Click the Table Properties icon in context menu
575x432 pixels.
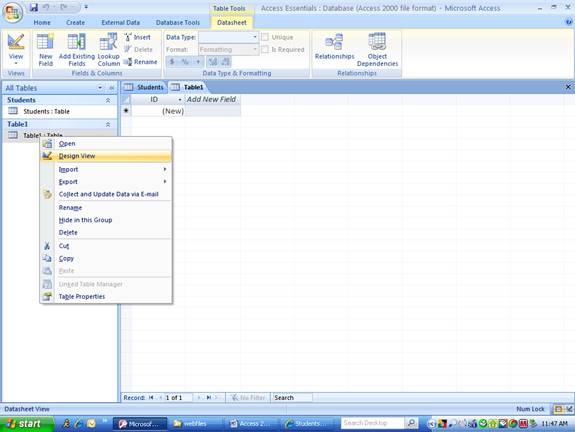coord(47,296)
